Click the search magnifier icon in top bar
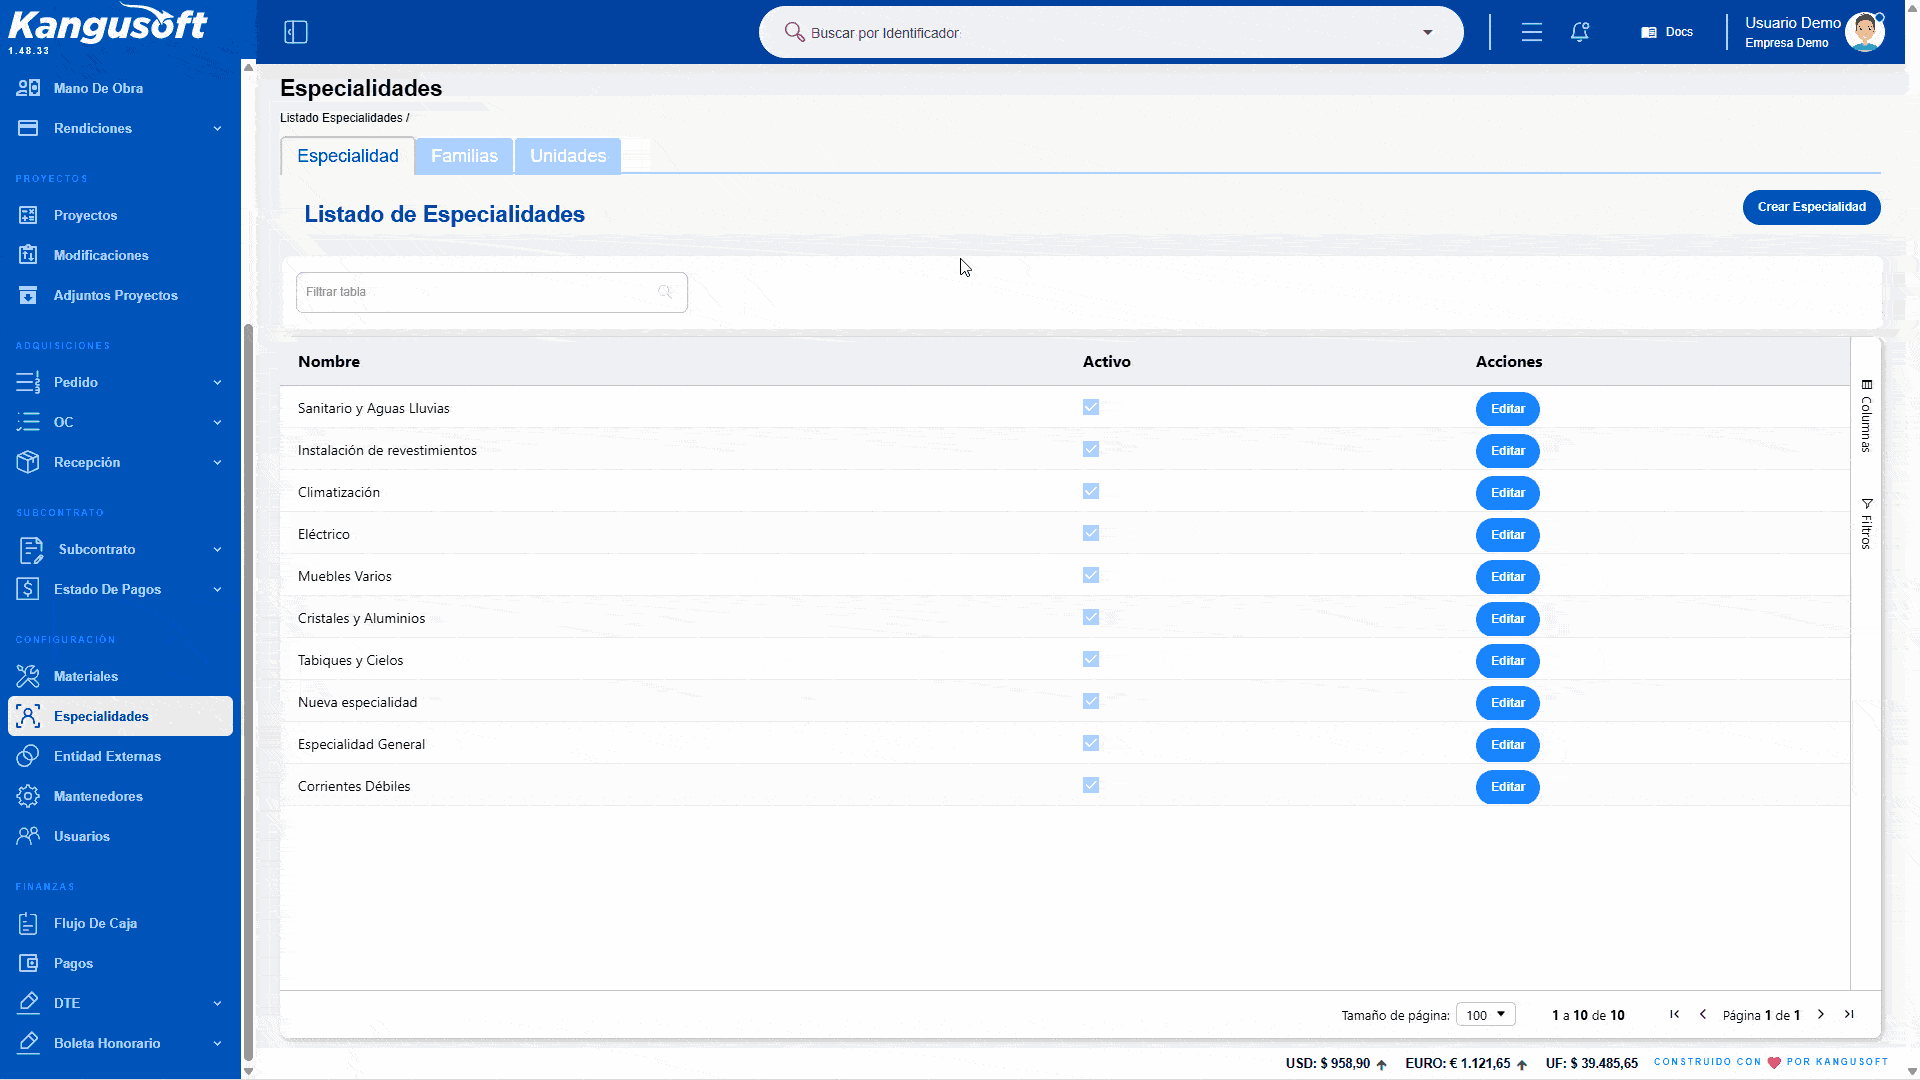Viewport: 1920px width, 1080px height. pyautogui.click(x=794, y=32)
